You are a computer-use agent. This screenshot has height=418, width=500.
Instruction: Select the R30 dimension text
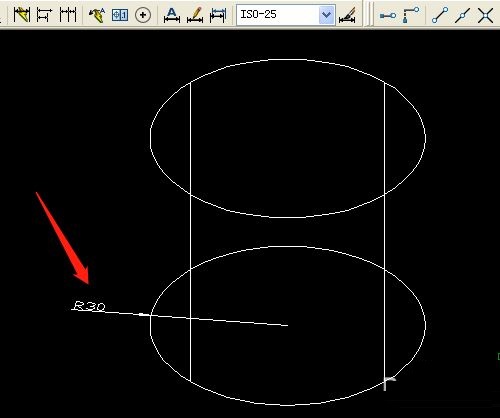89,306
